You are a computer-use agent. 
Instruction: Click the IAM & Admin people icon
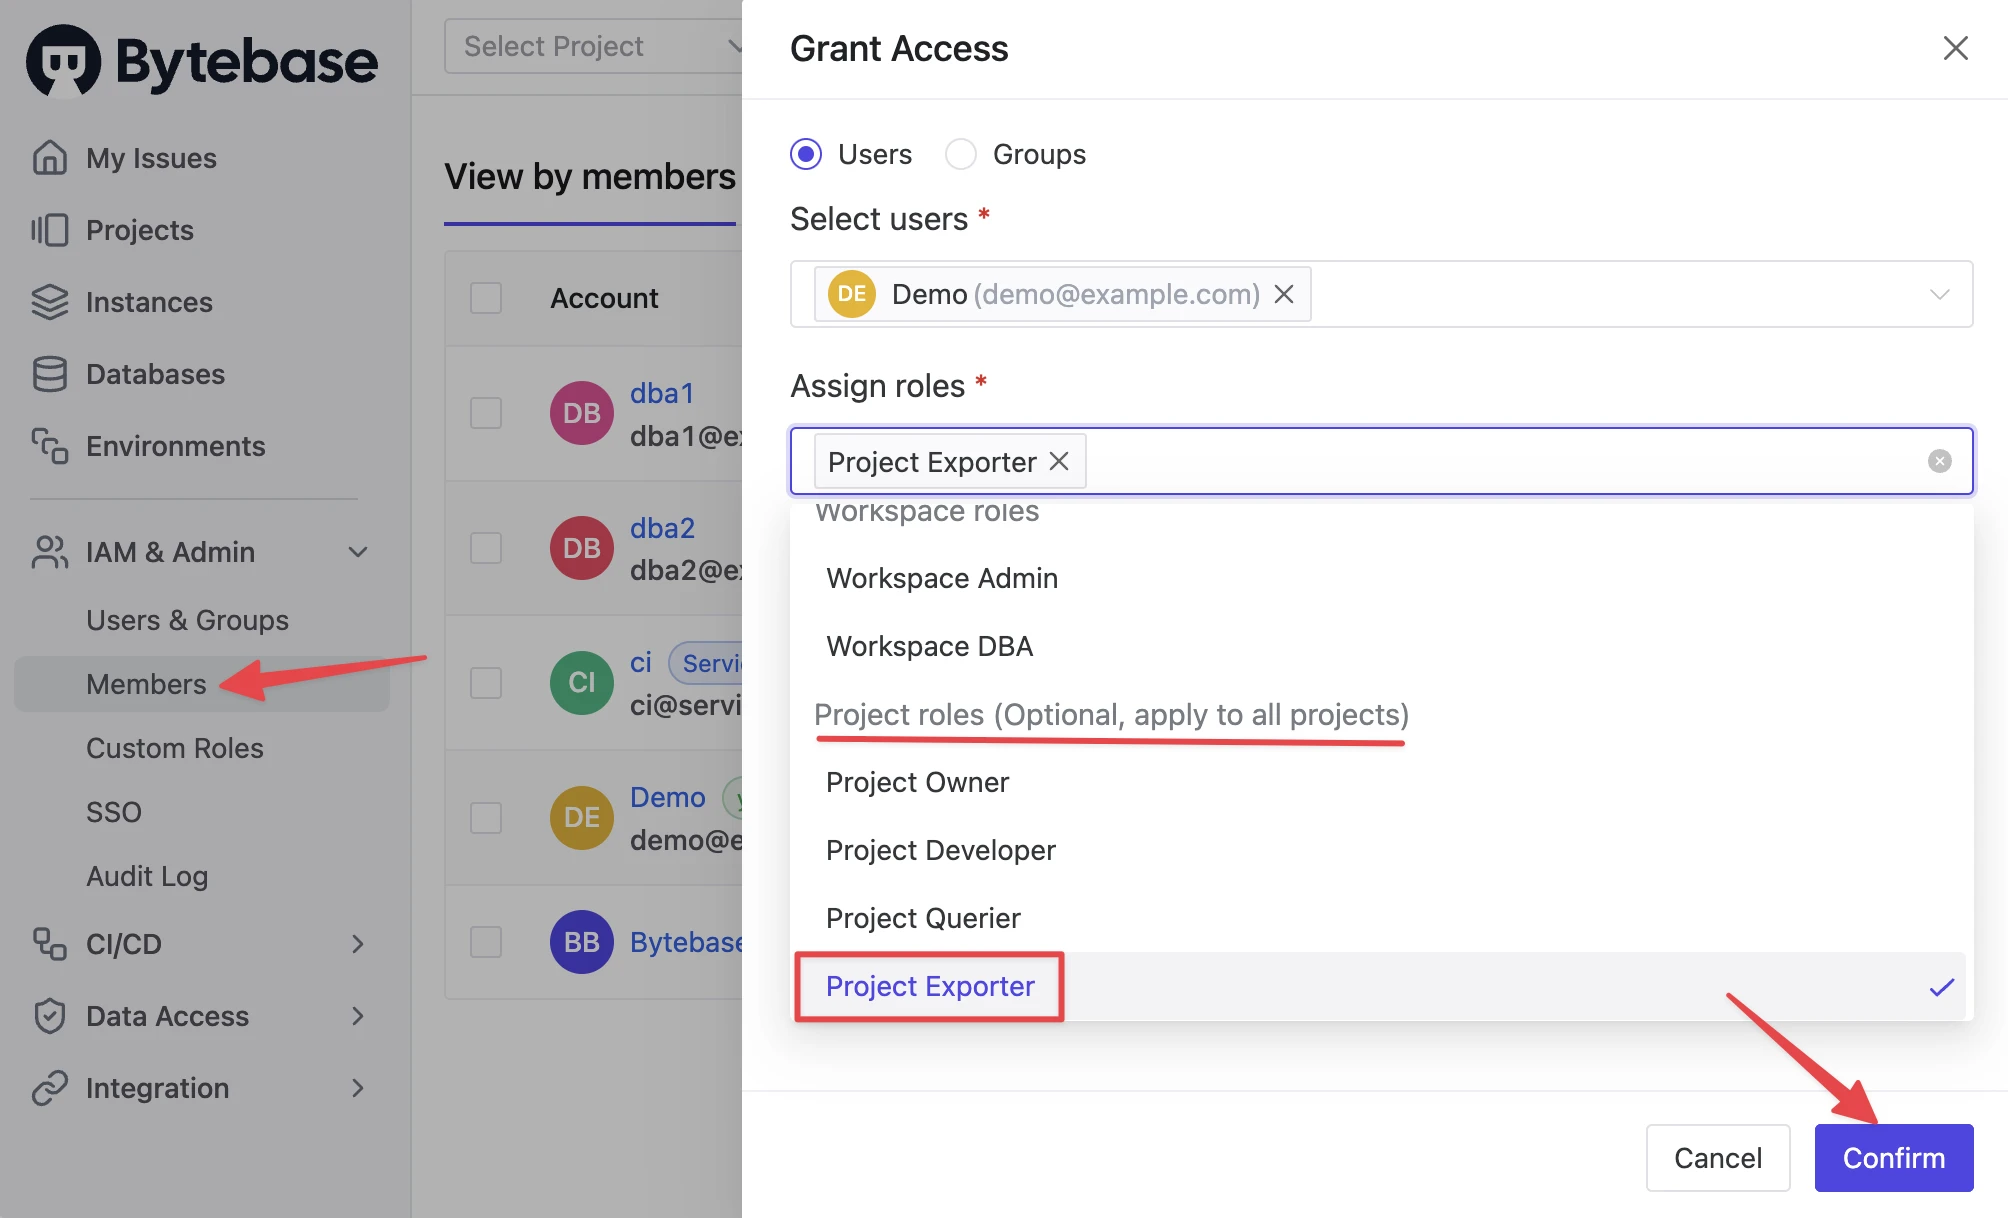tap(49, 552)
